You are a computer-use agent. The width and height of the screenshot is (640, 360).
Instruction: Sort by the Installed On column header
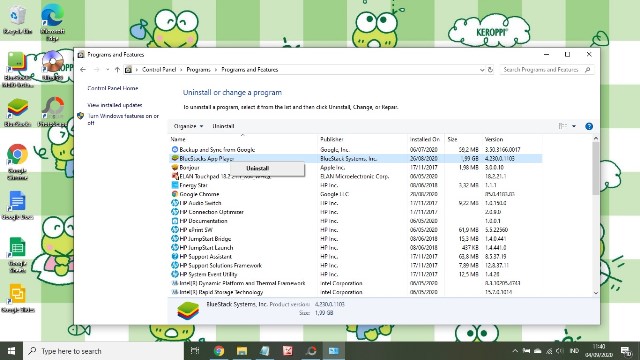coord(426,139)
